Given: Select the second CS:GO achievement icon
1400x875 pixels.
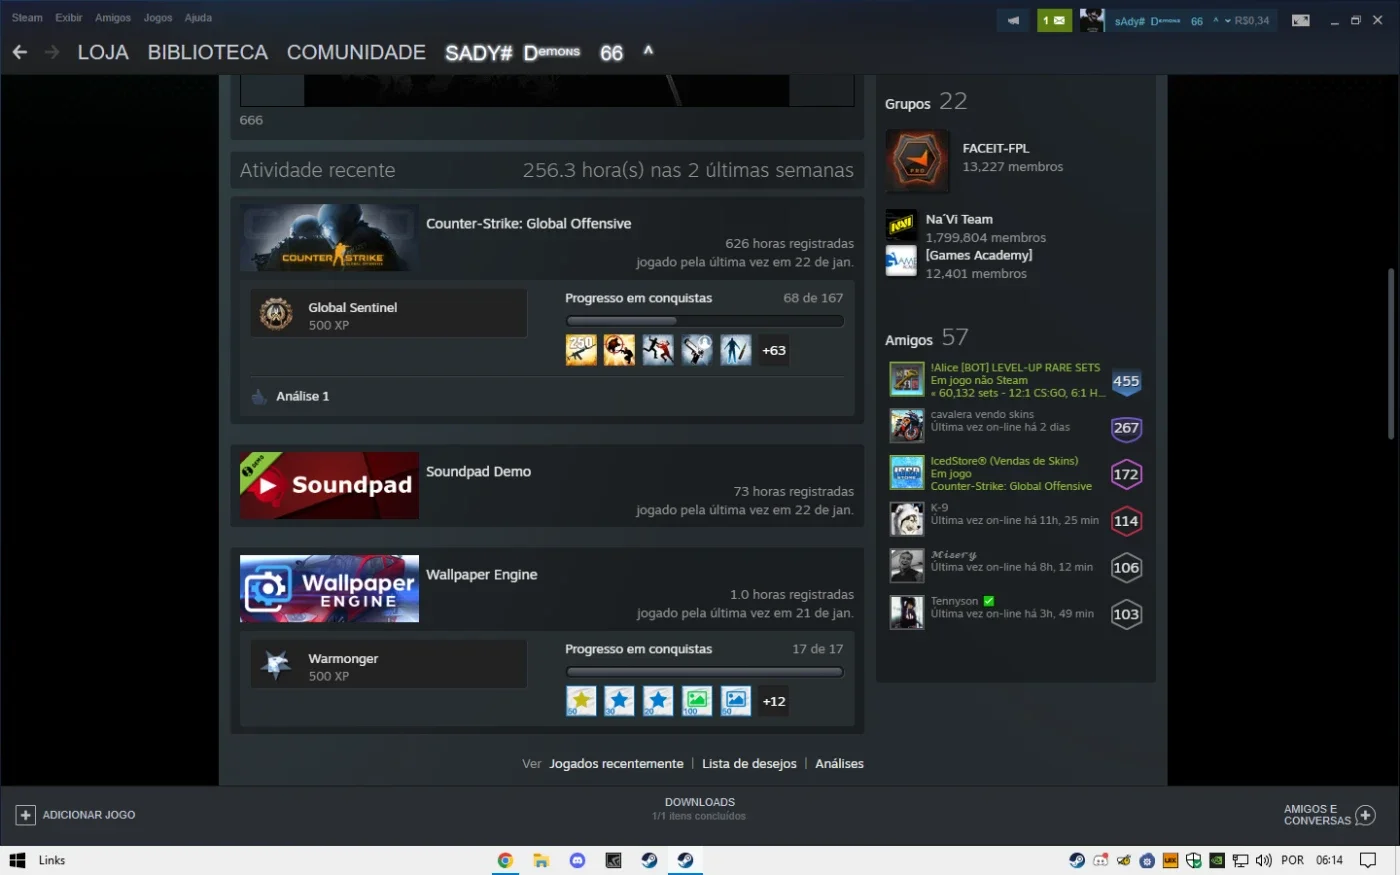Looking at the screenshot, I should (x=619, y=350).
